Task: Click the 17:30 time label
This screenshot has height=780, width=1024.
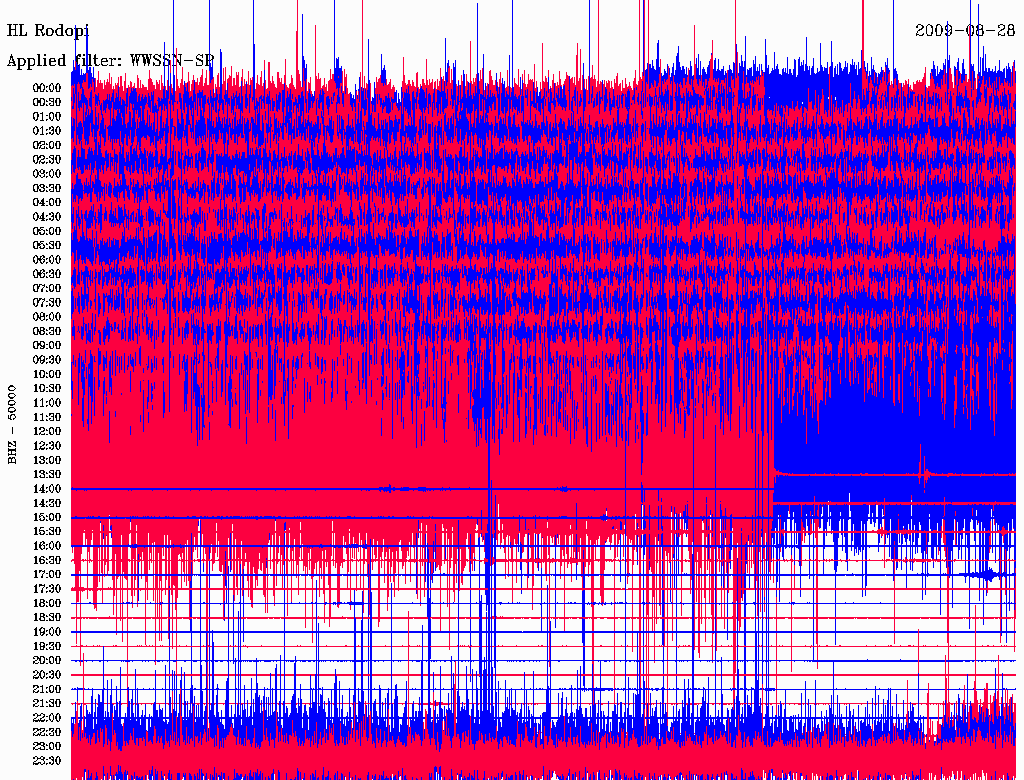Action: click(47, 589)
